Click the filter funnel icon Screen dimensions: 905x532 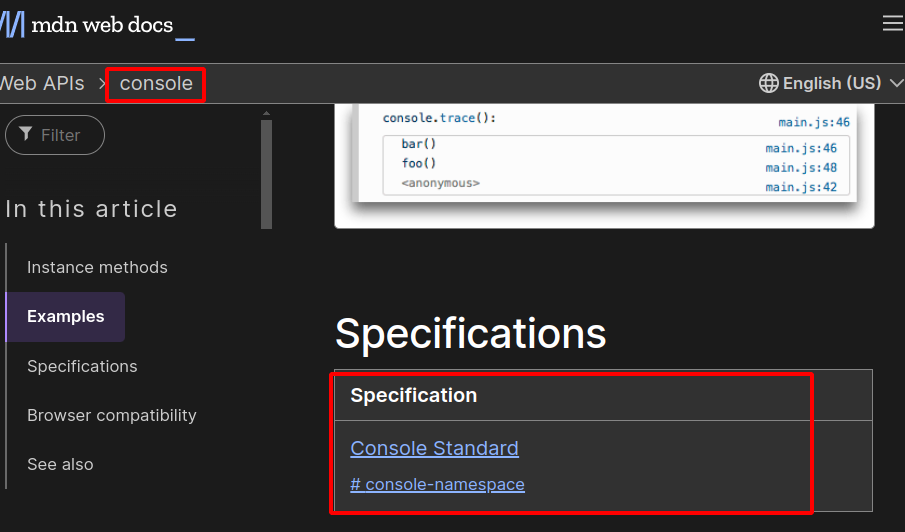tap(26, 134)
